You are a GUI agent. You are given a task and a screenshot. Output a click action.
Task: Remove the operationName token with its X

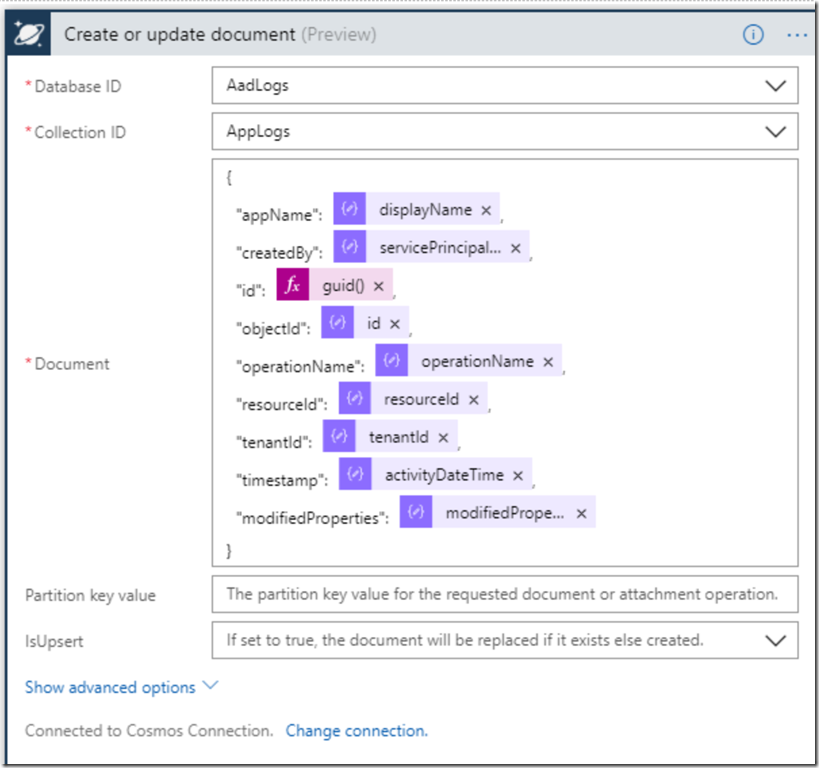tap(548, 362)
